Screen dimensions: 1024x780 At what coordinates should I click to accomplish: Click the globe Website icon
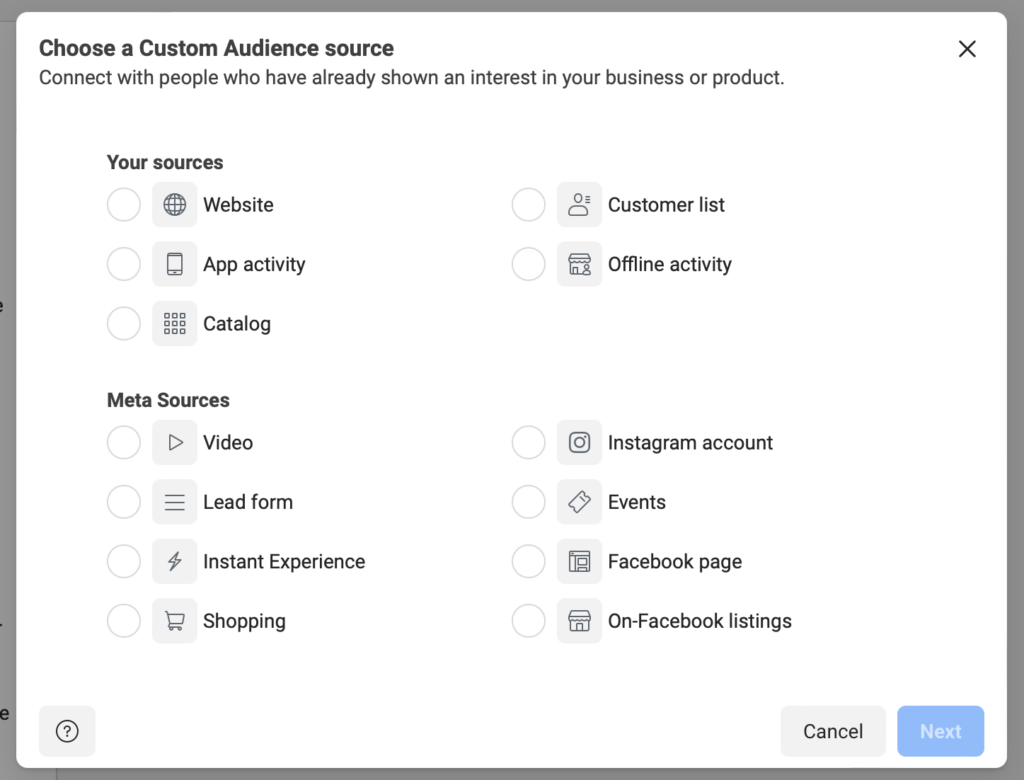pyautogui.click(x=175, y=205)
